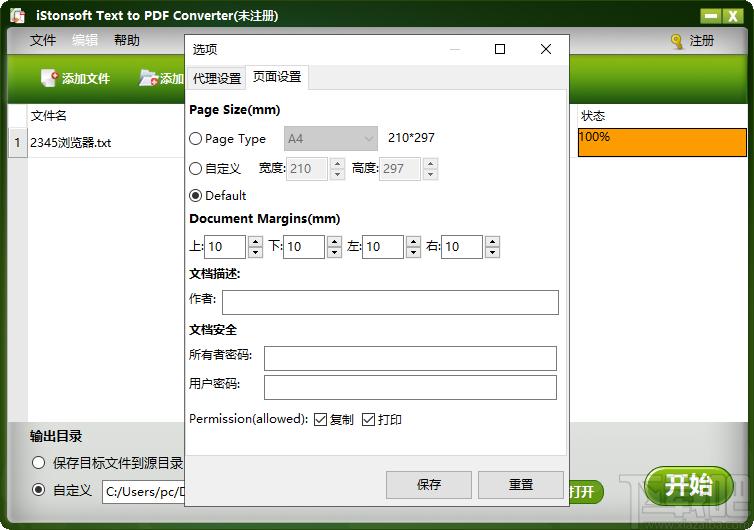Select the custom page size radio option
Viewport: 754px width, 530px height.
pyautogui.click(x=195, y=169)
